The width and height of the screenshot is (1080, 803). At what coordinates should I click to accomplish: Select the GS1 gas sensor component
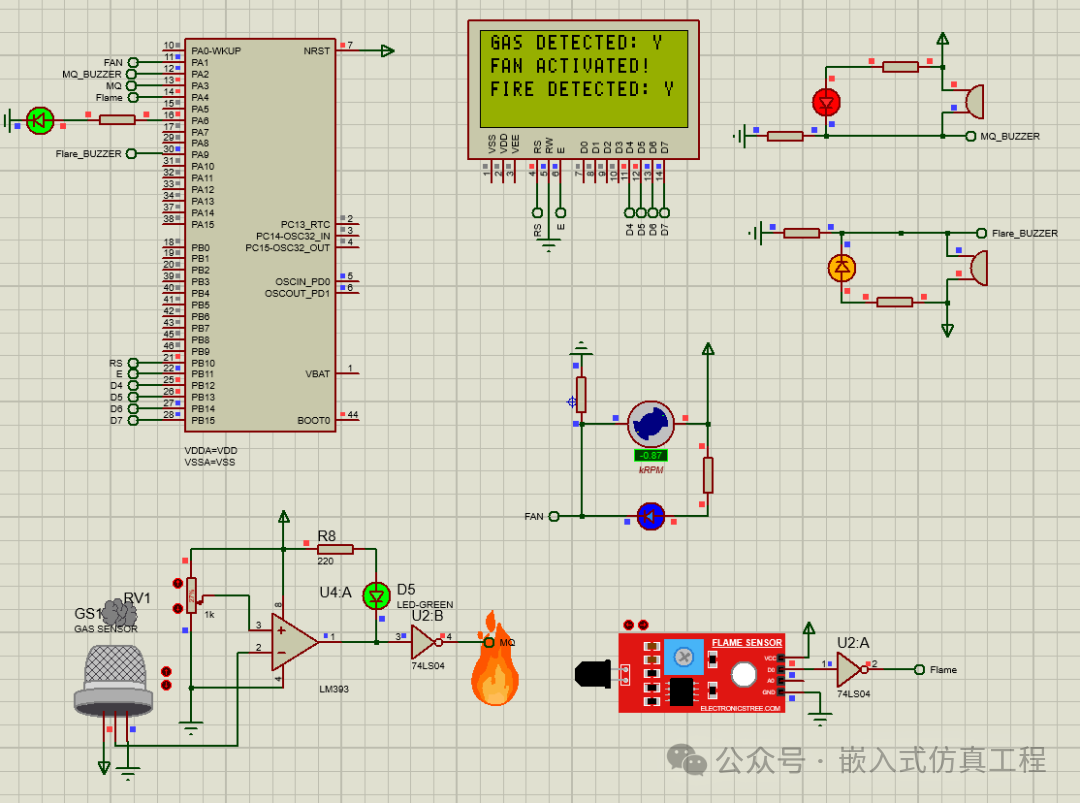tap(114, 682)
